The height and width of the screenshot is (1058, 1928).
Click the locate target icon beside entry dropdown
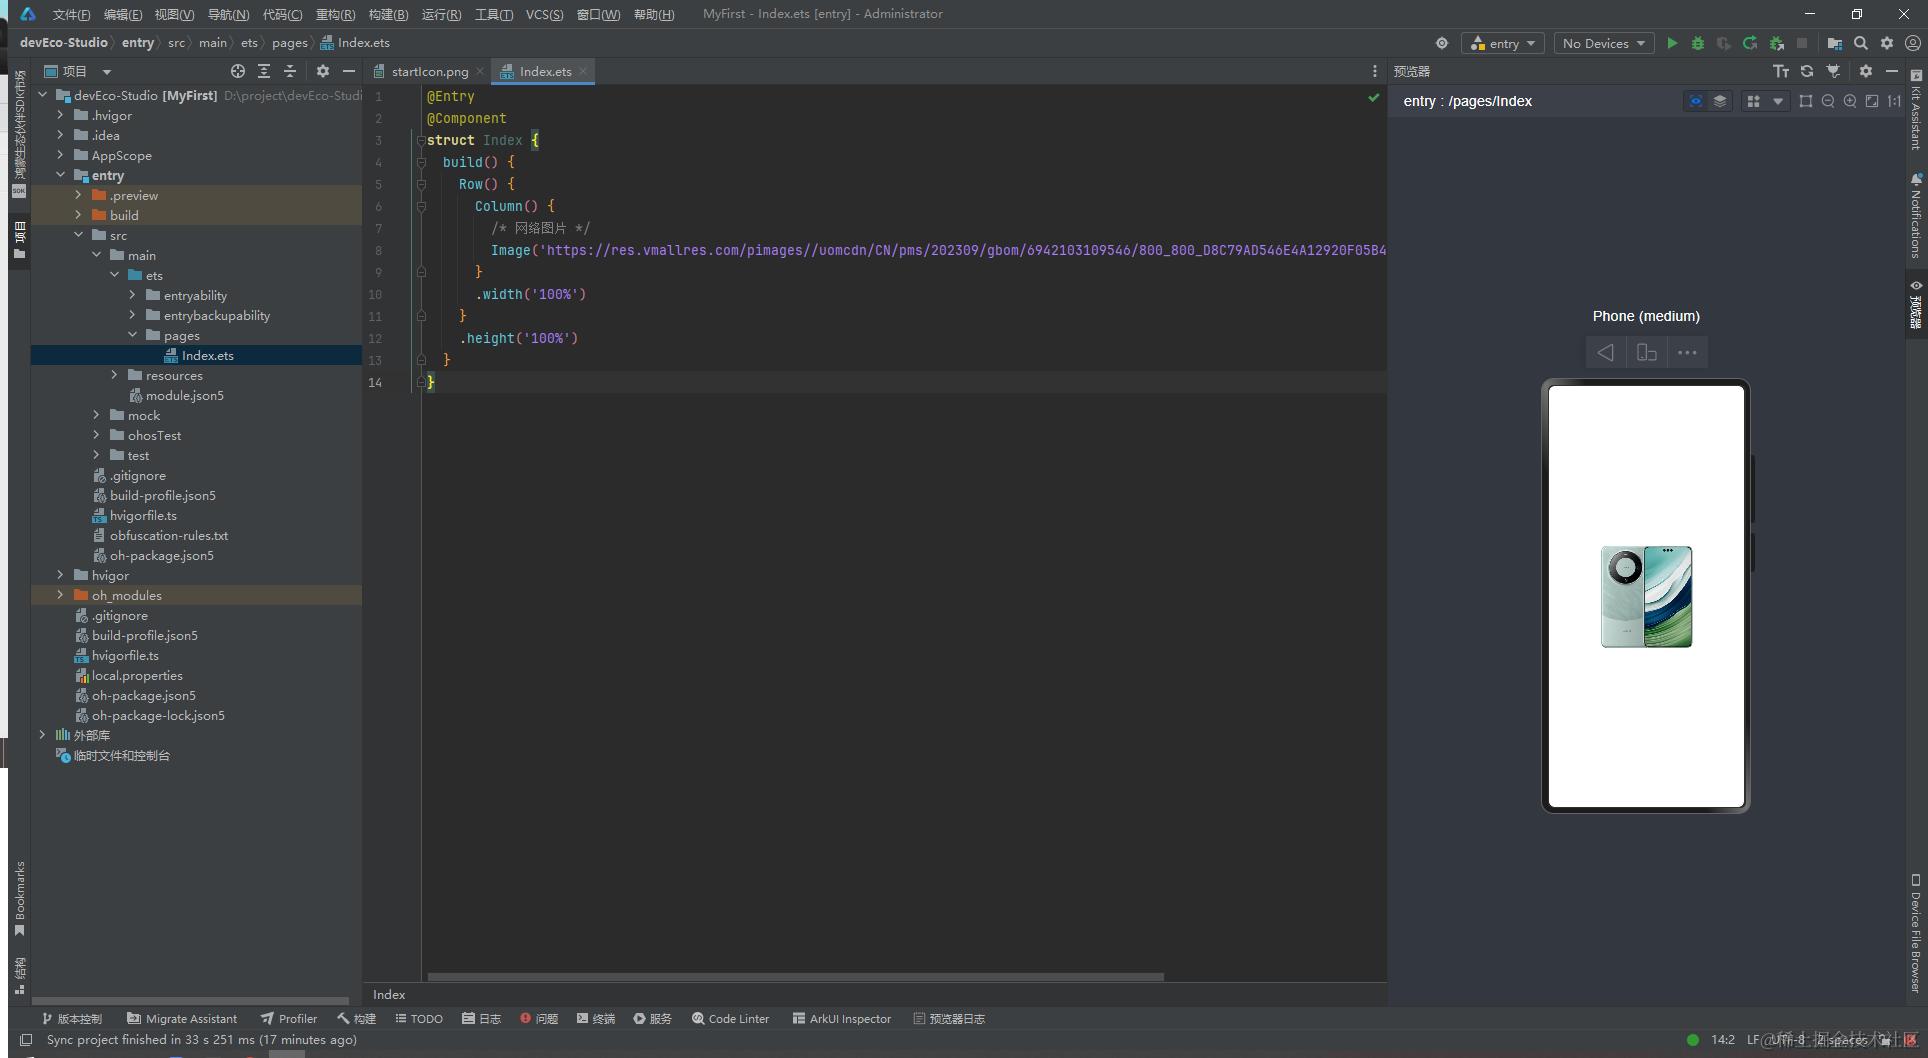(1441, 43)
